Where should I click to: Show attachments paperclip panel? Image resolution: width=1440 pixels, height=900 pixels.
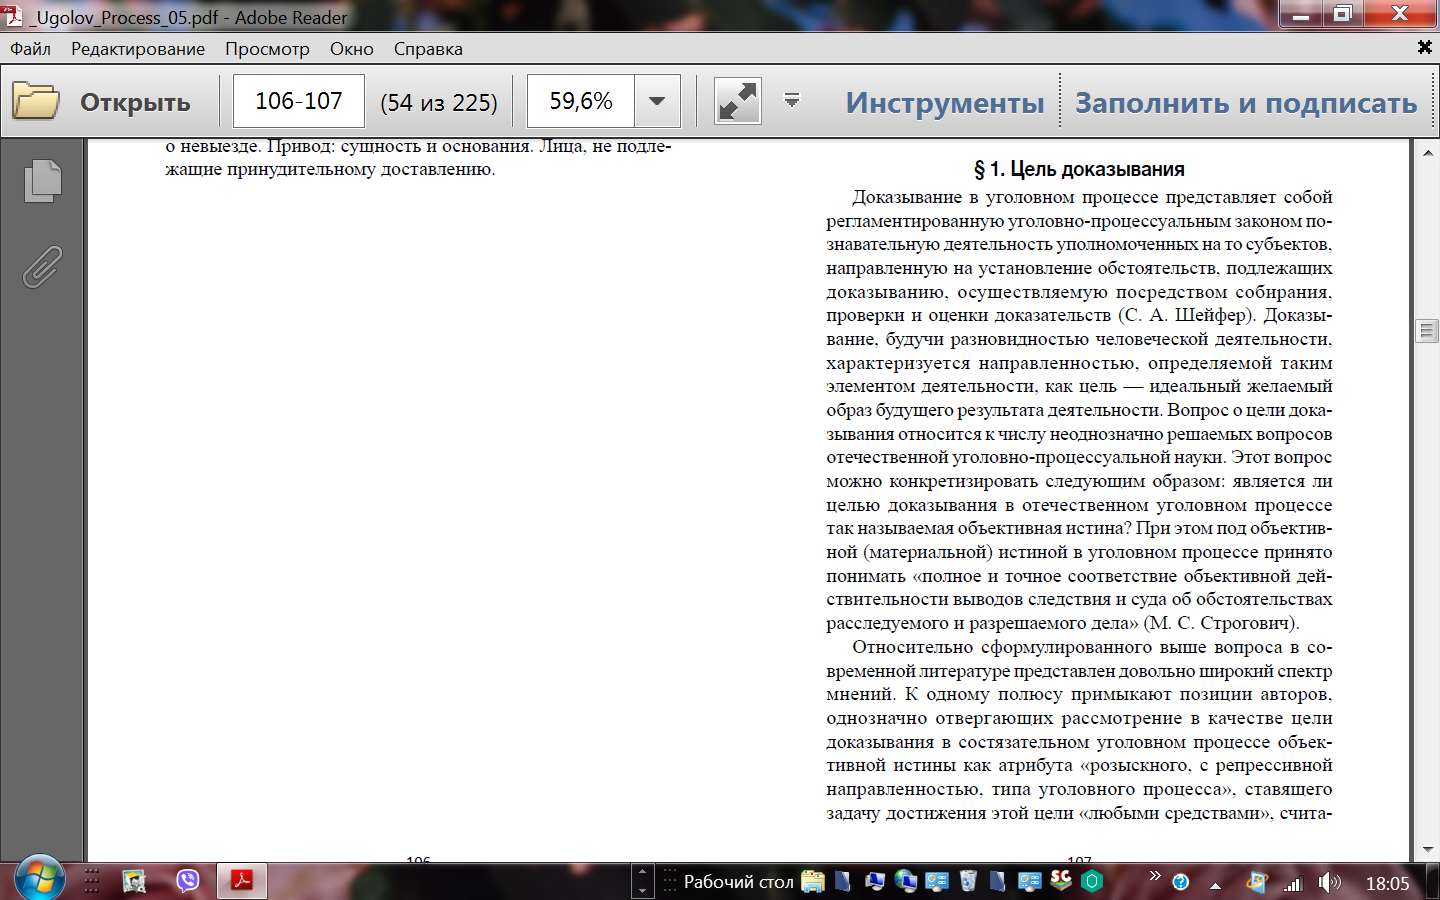43,267
